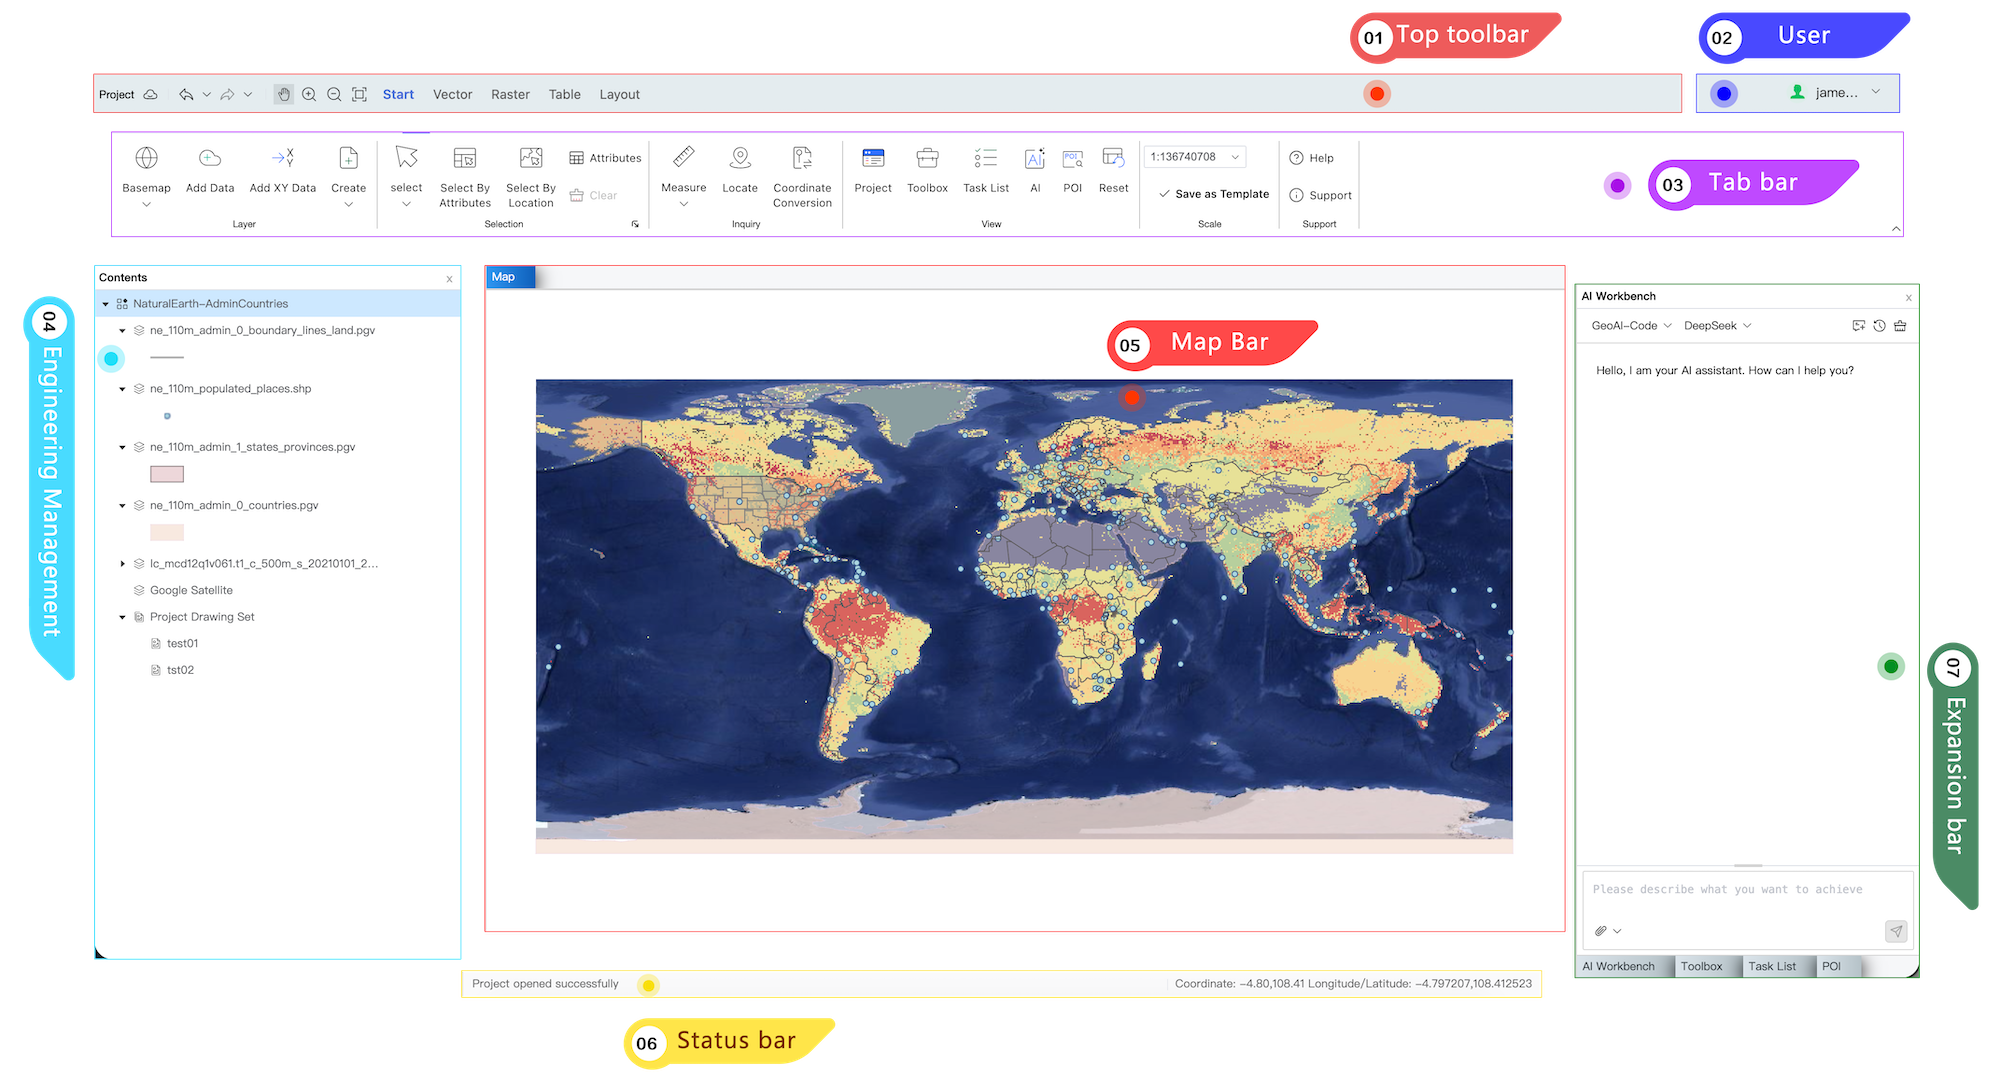Click the states_provinces layer color swatch

[x=167, y=475]
